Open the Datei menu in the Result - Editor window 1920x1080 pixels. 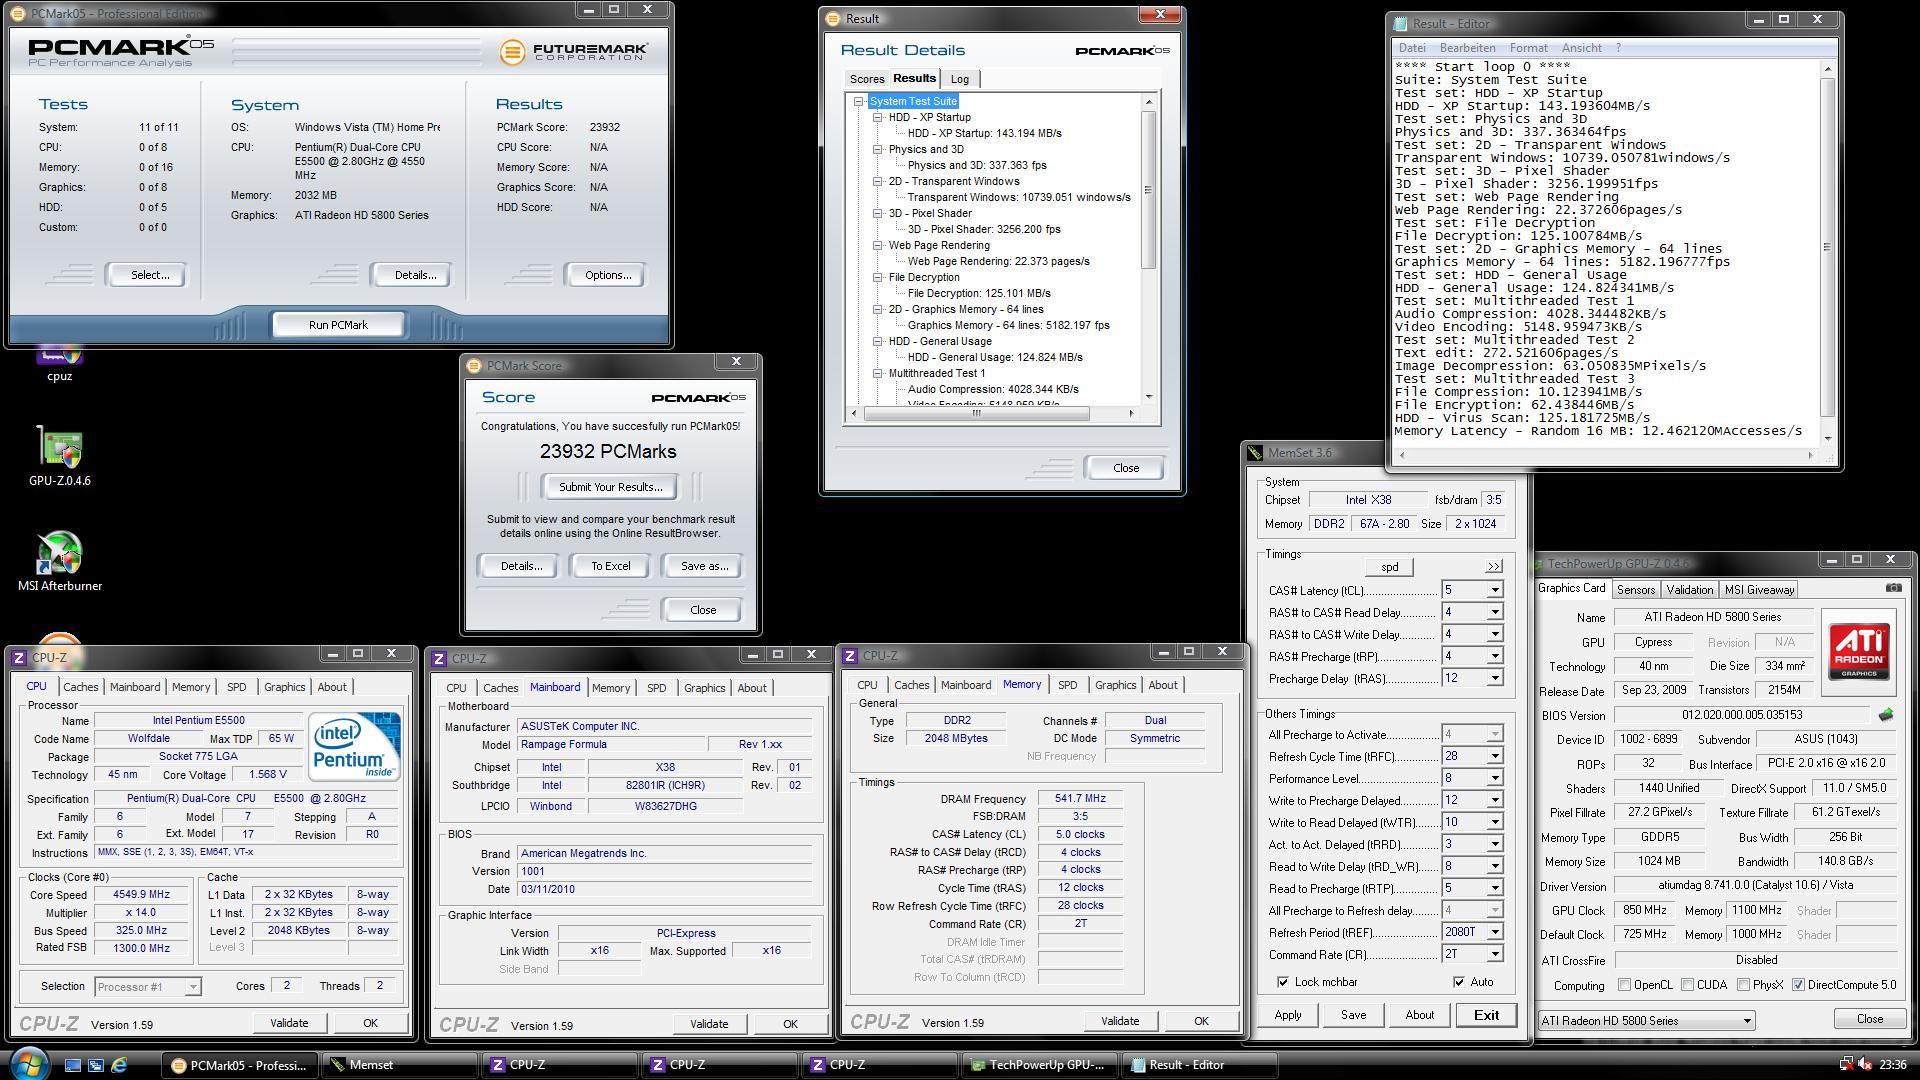point(1412,48)
